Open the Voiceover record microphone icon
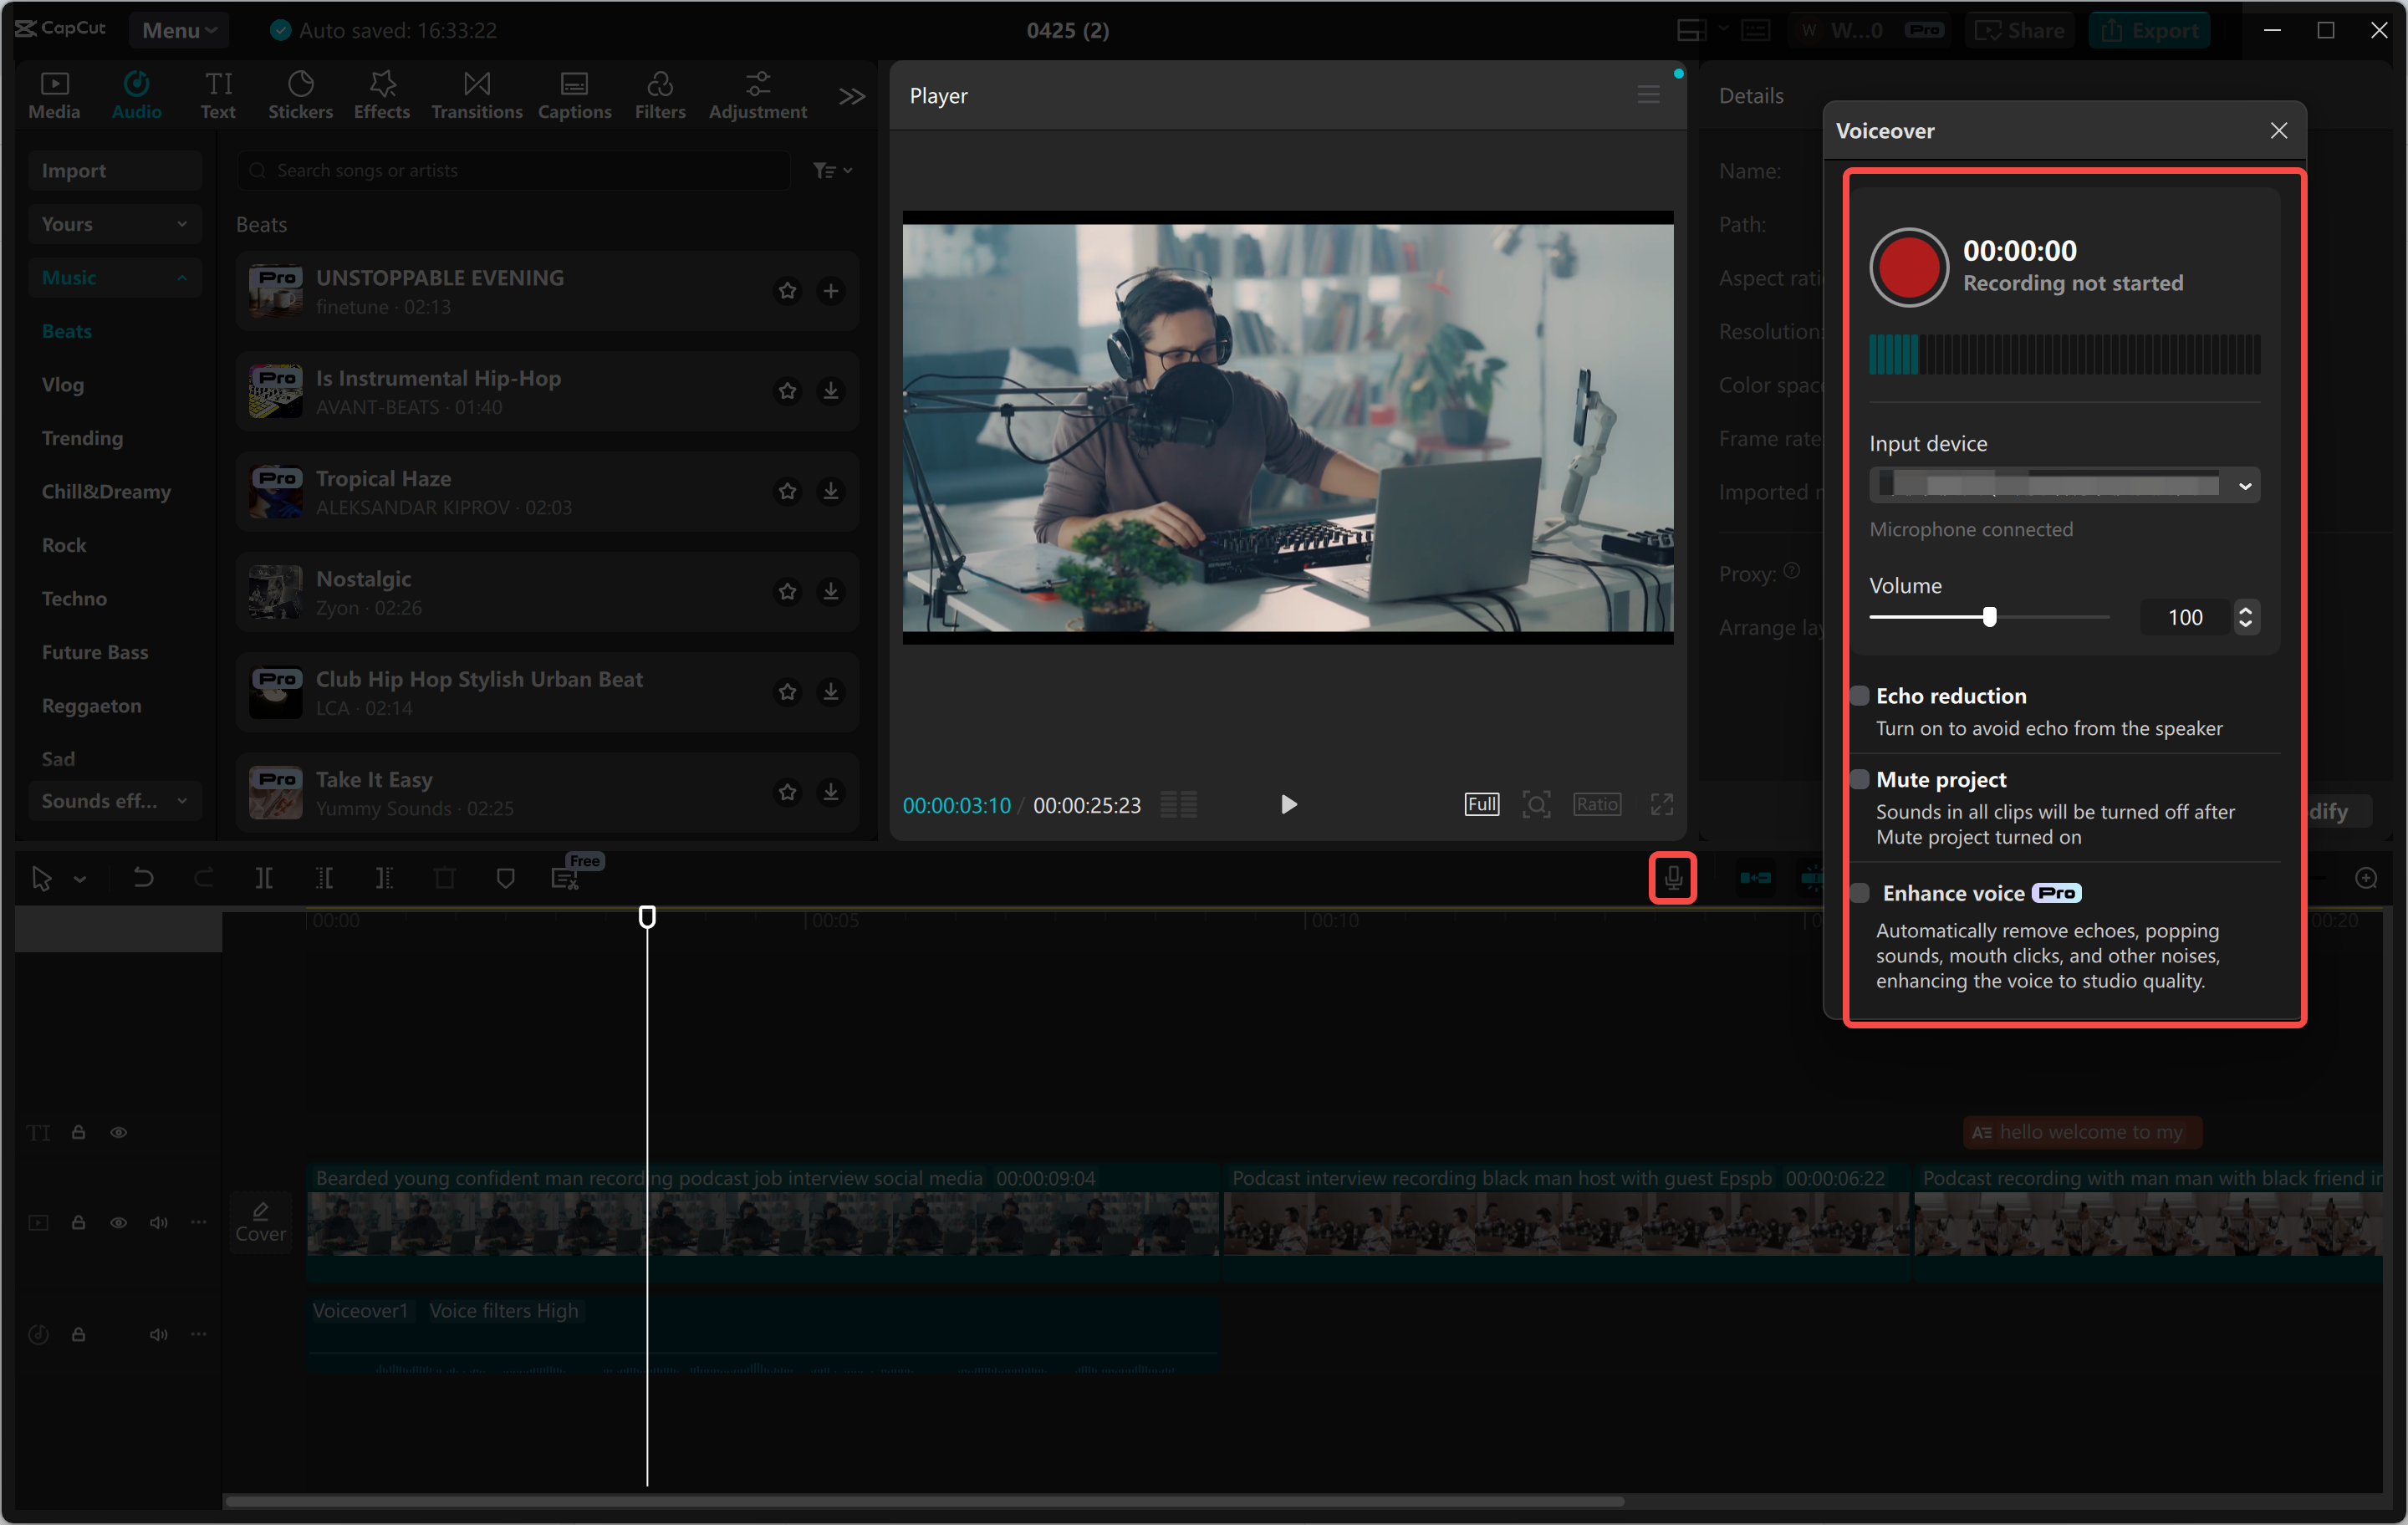Screen dimensions: 2408x1525 pyautogui.click(x=1673, y=877)
